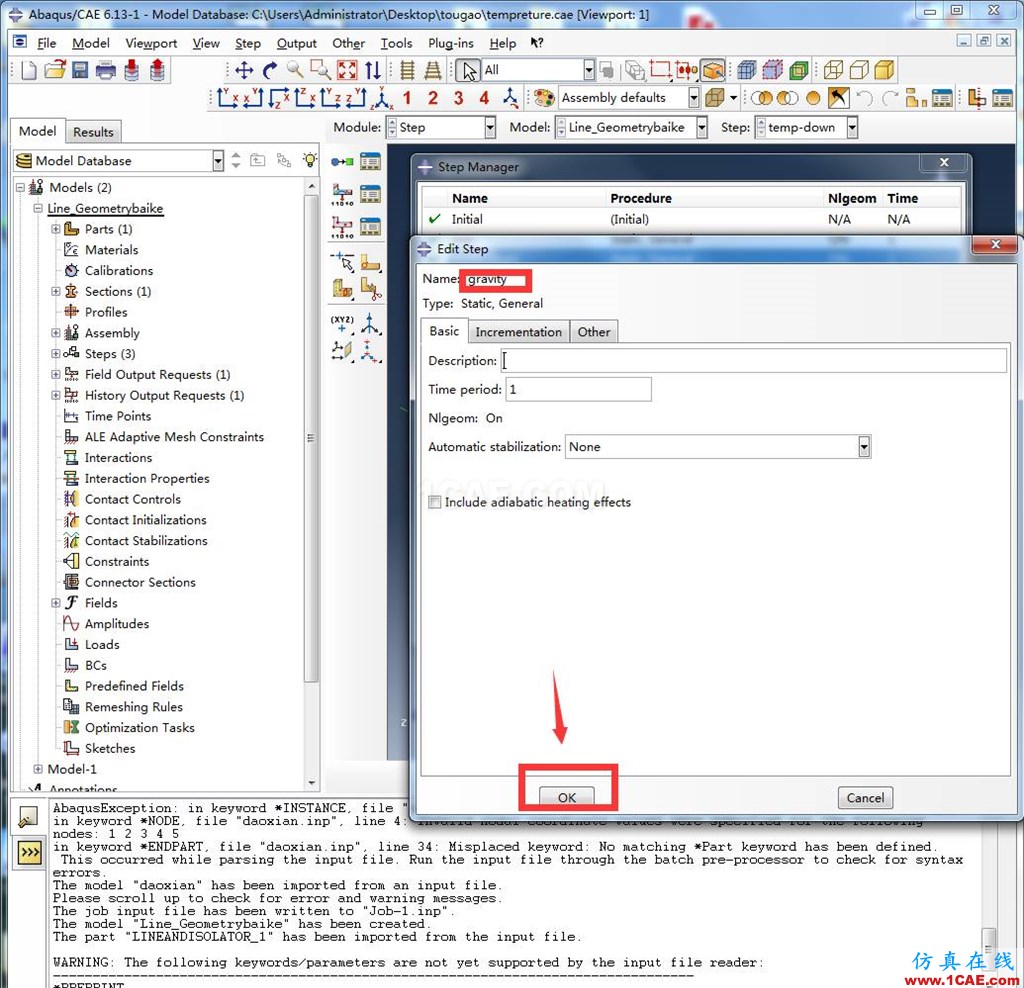Toggle Include adiabatic heating effects checkbox
Screen dimensions: 1024x988
pos(434,502)
